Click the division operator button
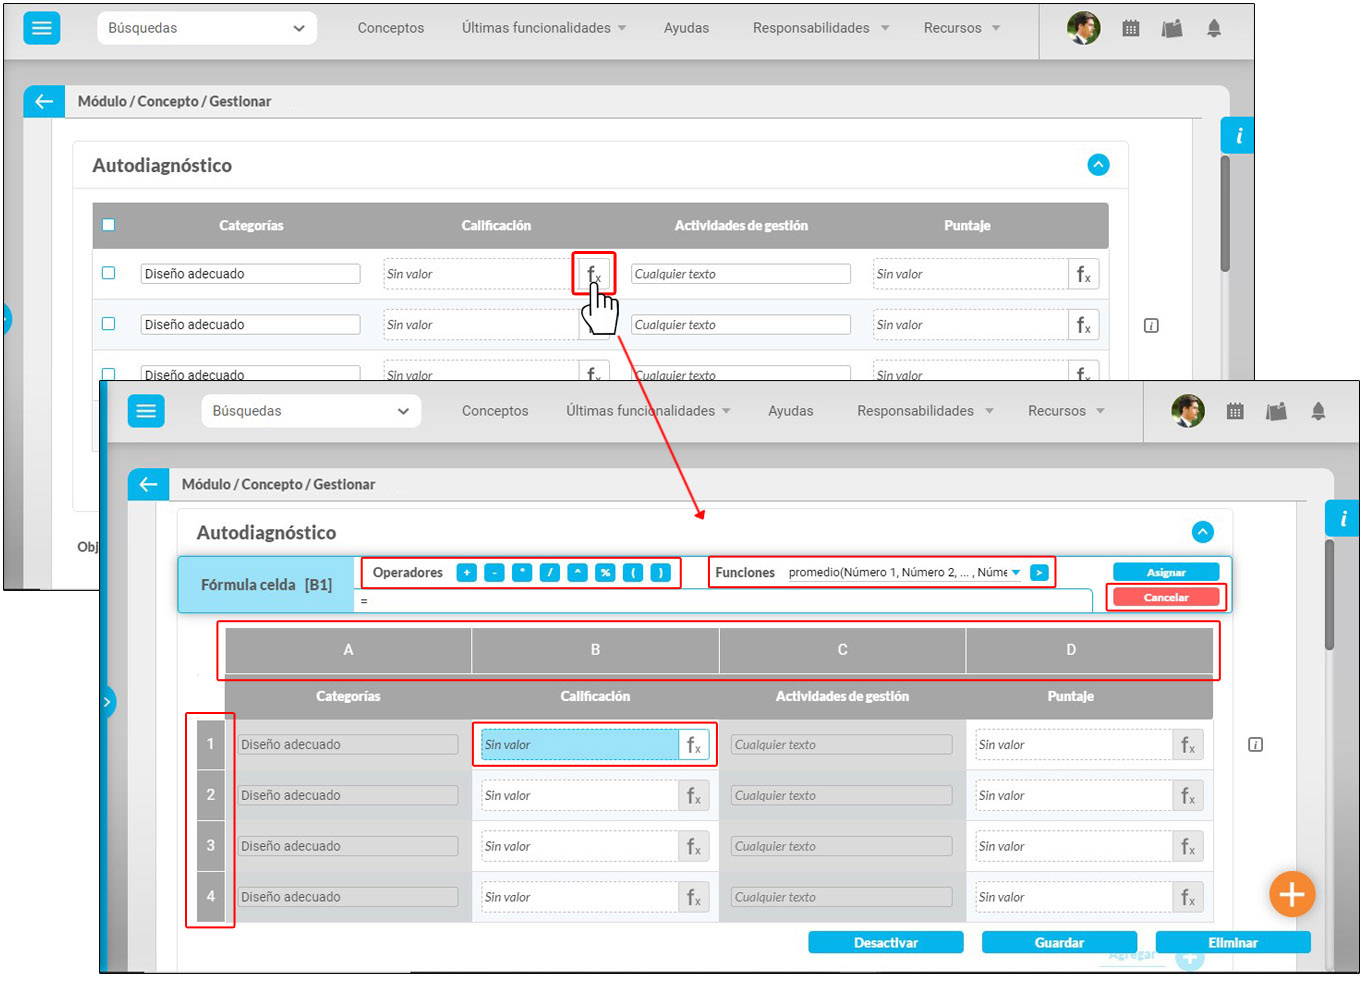Screen dimensions: 1363x993 (x=549, y=573)
